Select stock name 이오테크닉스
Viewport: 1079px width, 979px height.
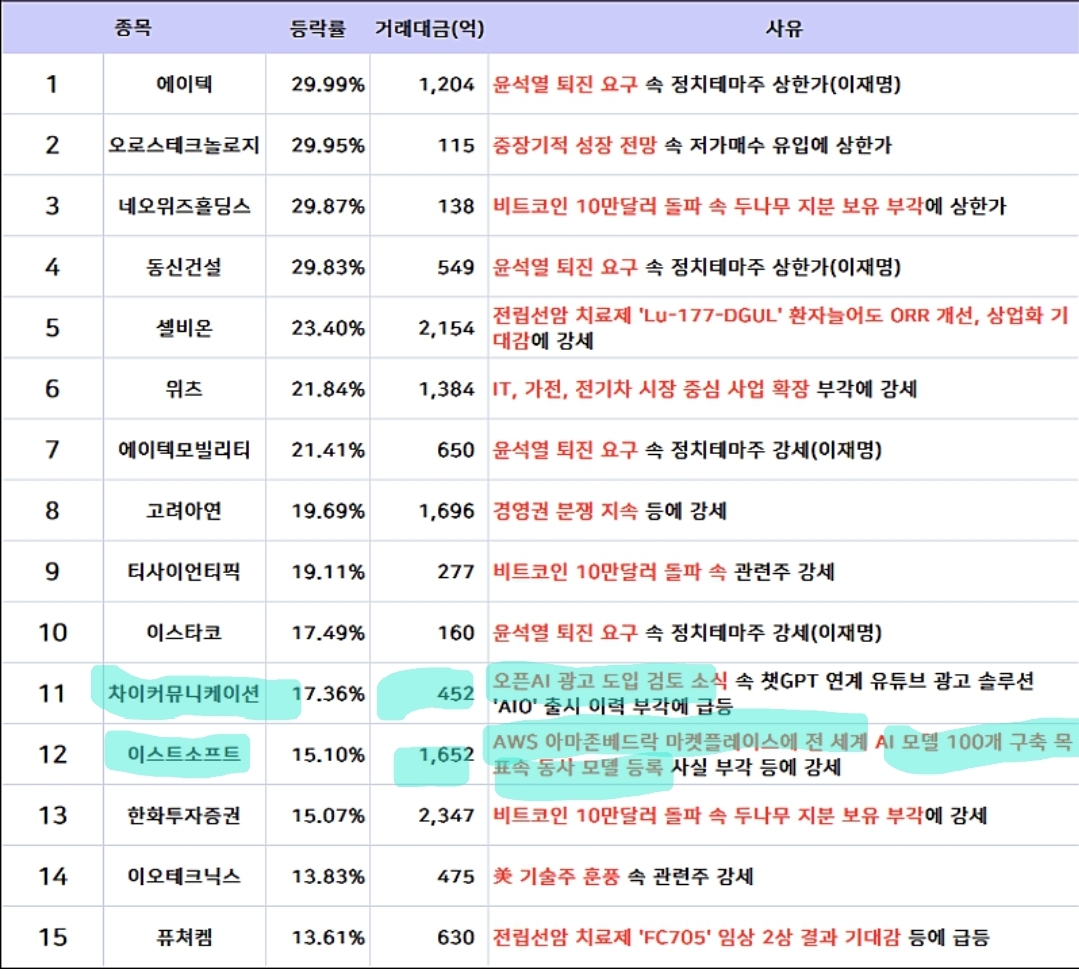pyautogui.click(x=184, y=876)
